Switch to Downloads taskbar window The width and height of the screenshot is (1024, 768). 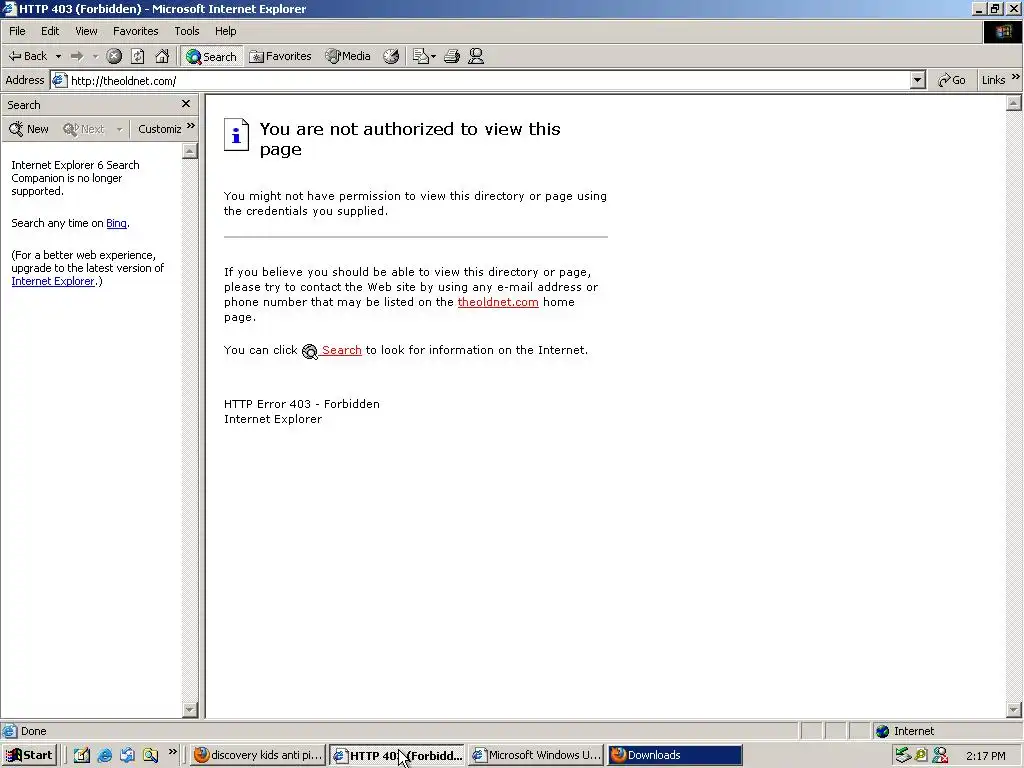click(x=675, y=755)
